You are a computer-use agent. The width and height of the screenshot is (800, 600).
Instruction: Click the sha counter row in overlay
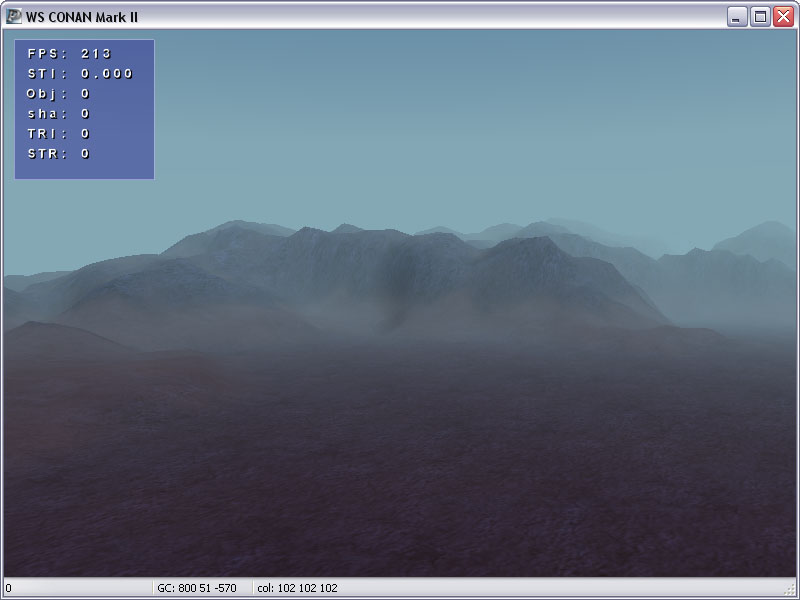[x=58, y=114]
